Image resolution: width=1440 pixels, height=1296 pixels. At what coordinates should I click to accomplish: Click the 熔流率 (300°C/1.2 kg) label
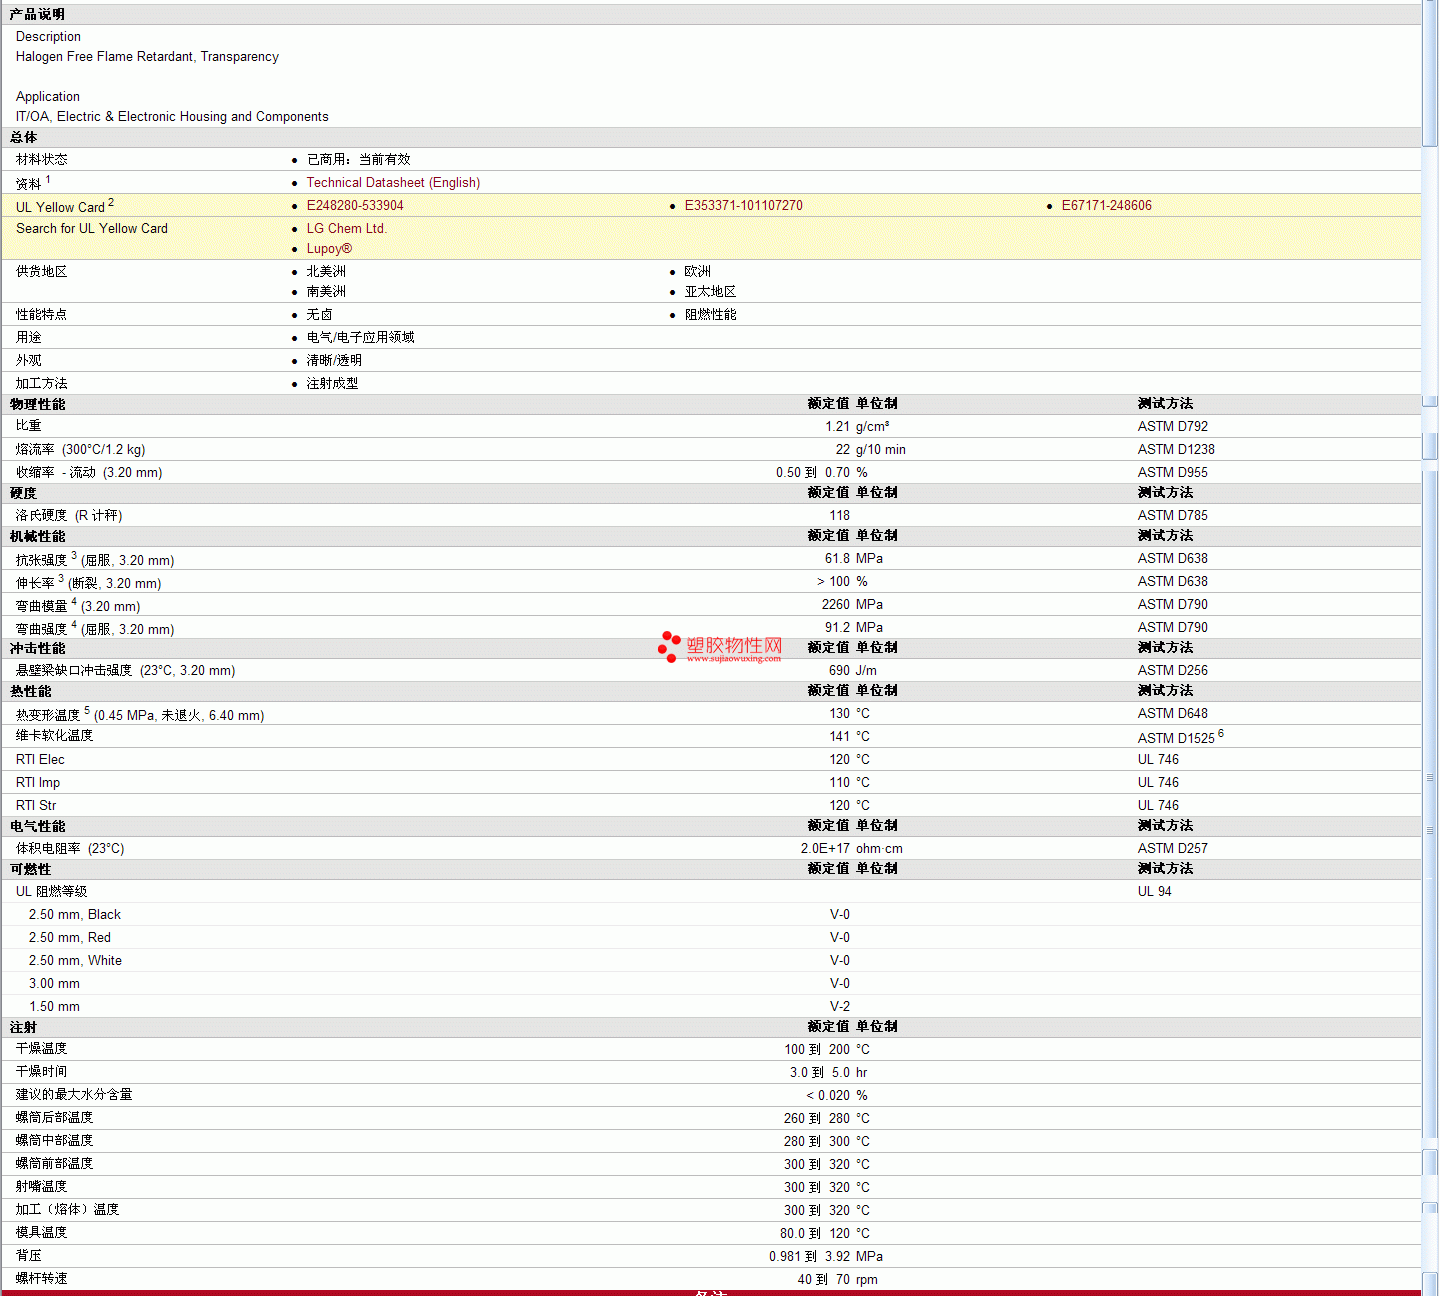click(81, 450)
